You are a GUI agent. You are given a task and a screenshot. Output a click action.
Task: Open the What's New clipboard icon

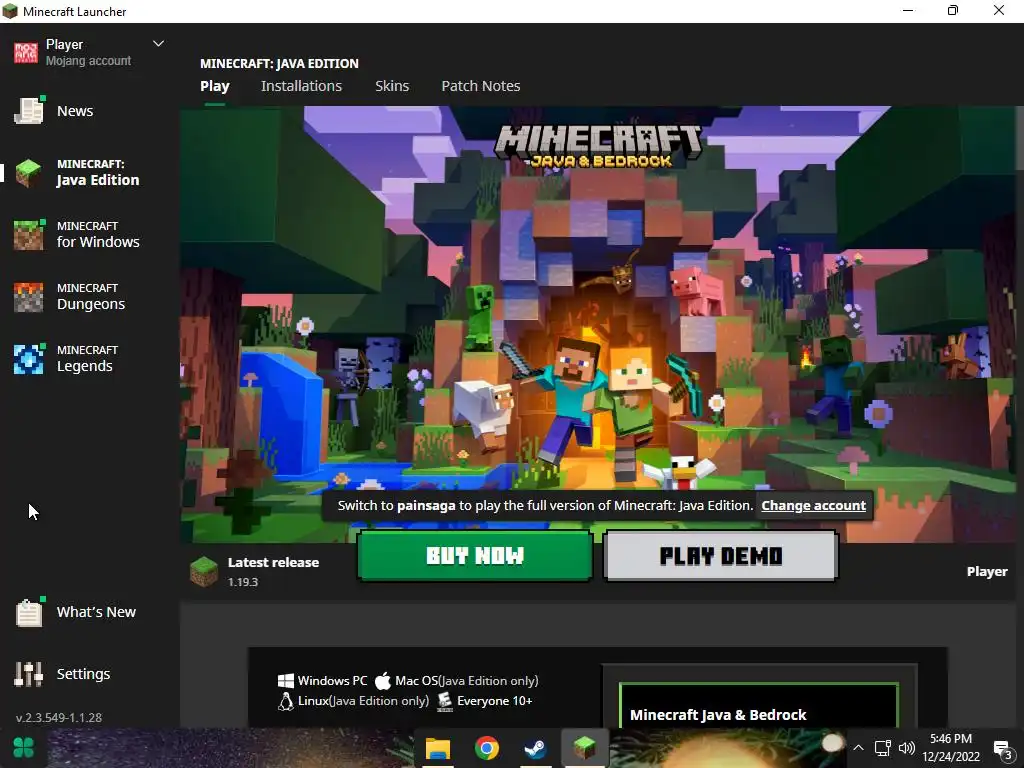pyautogui.click(x=29, y=613)
